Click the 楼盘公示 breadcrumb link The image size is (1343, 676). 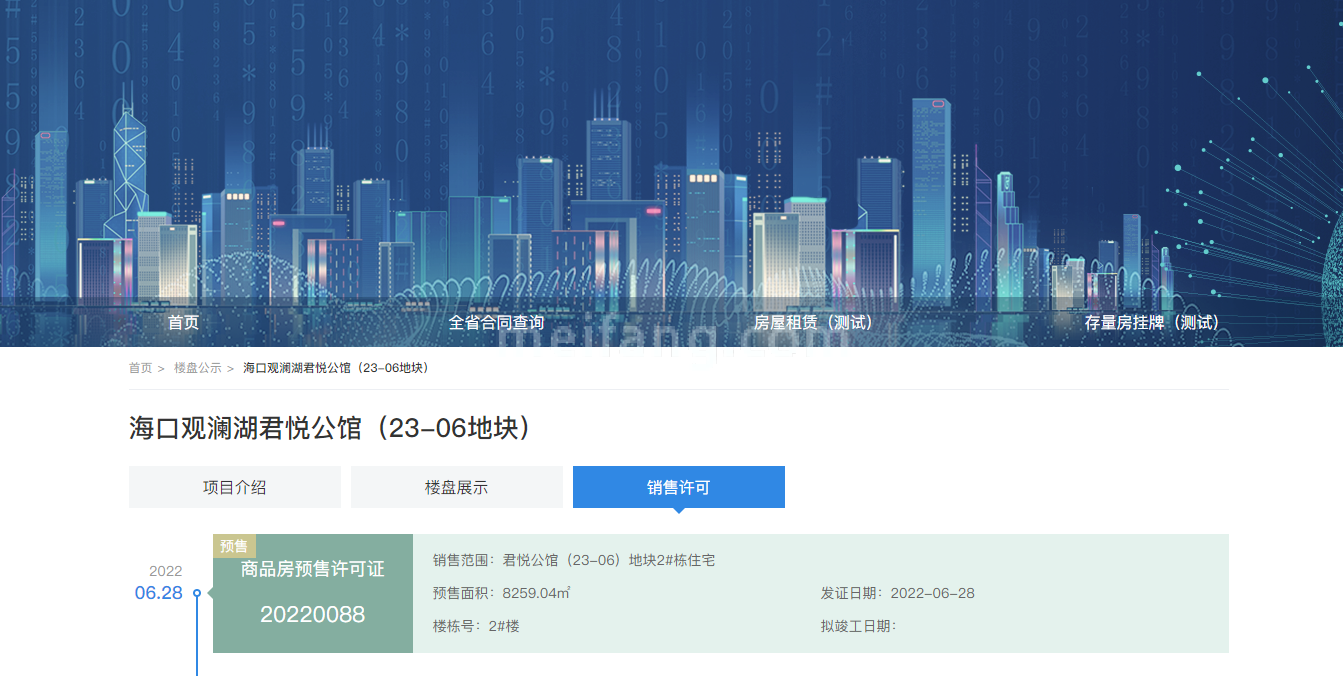click(198, 368)
